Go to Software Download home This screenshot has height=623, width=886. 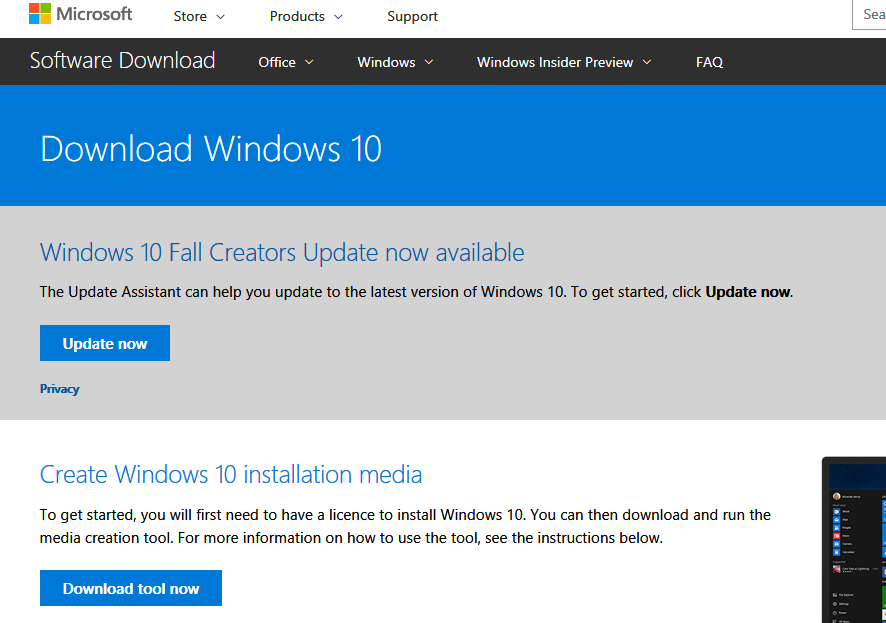[123, 60]
